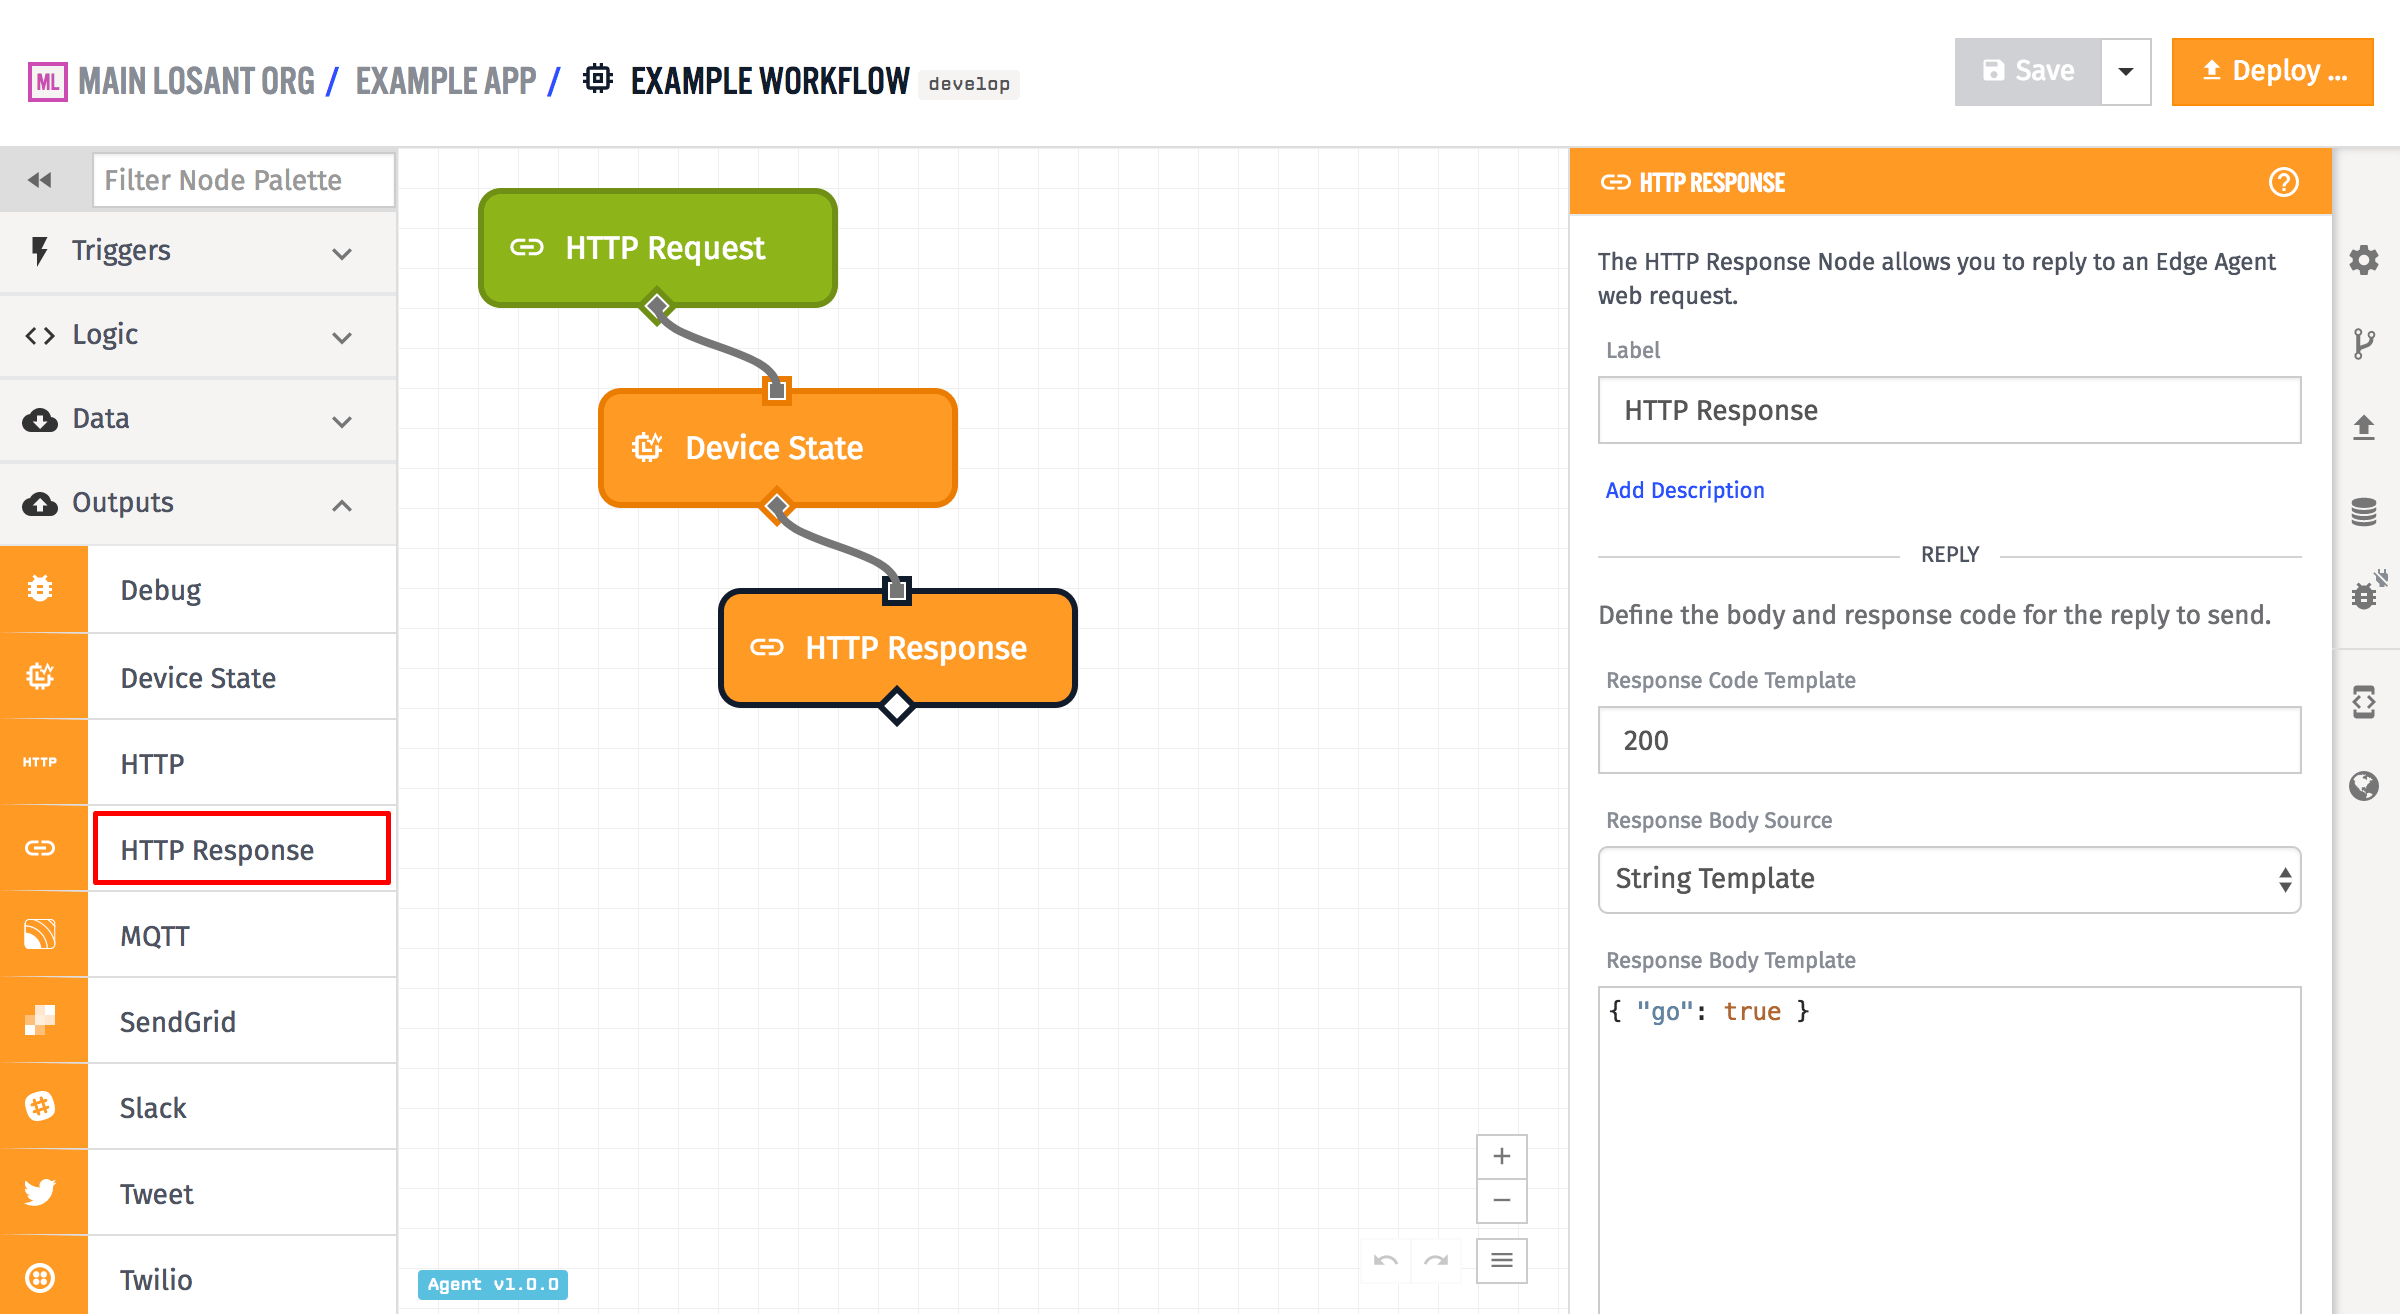The width and height of the screenshot is (2400, 1314).
Task: Collapse the node palette with double-arrow icon
Action: pos(40,180)
